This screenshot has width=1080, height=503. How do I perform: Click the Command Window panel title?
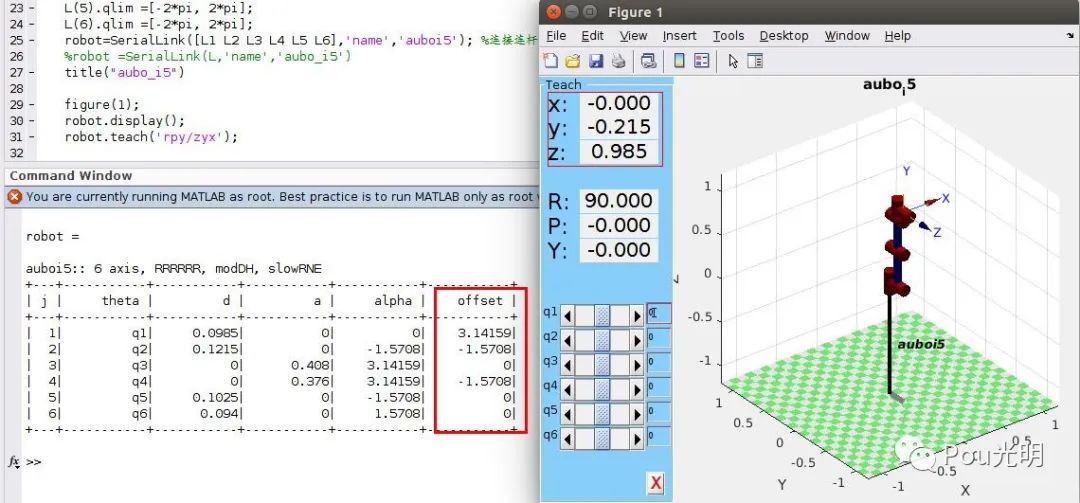70,176
